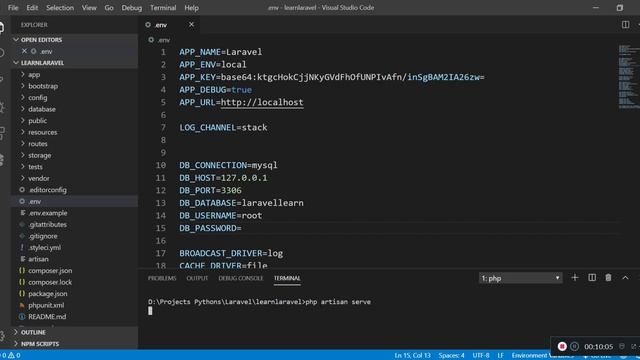The image size is (640, 360).
Task: Stop the screen recording red button
Action: coord(562,346)
